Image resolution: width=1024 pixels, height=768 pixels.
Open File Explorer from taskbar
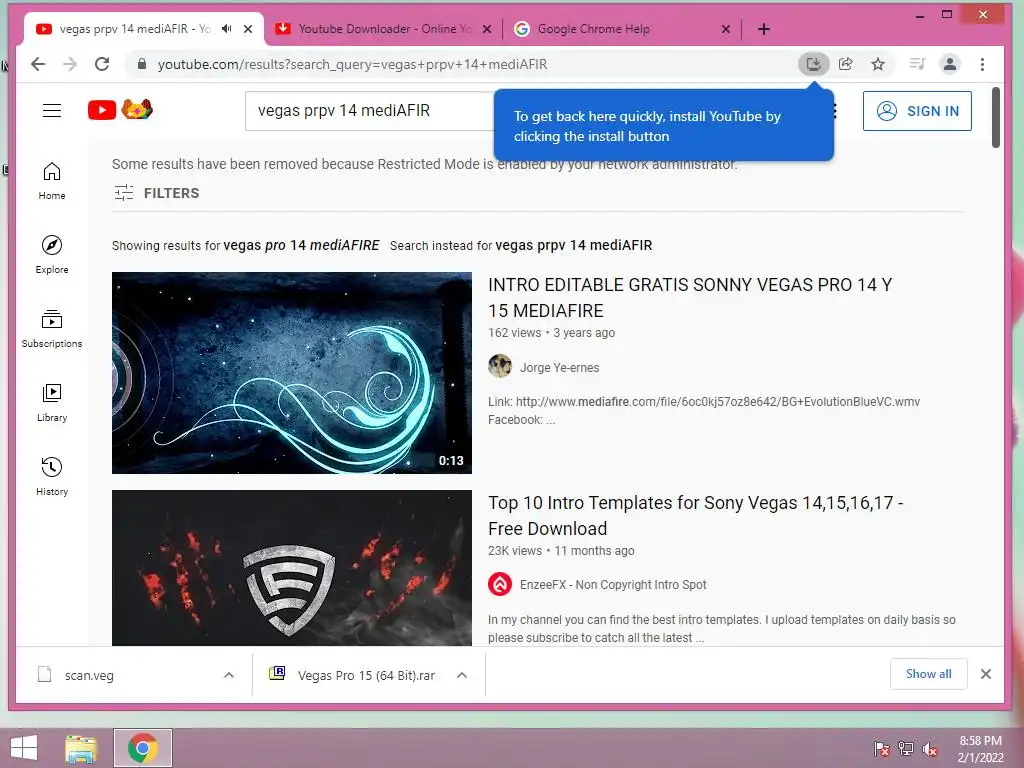(81, 748)
